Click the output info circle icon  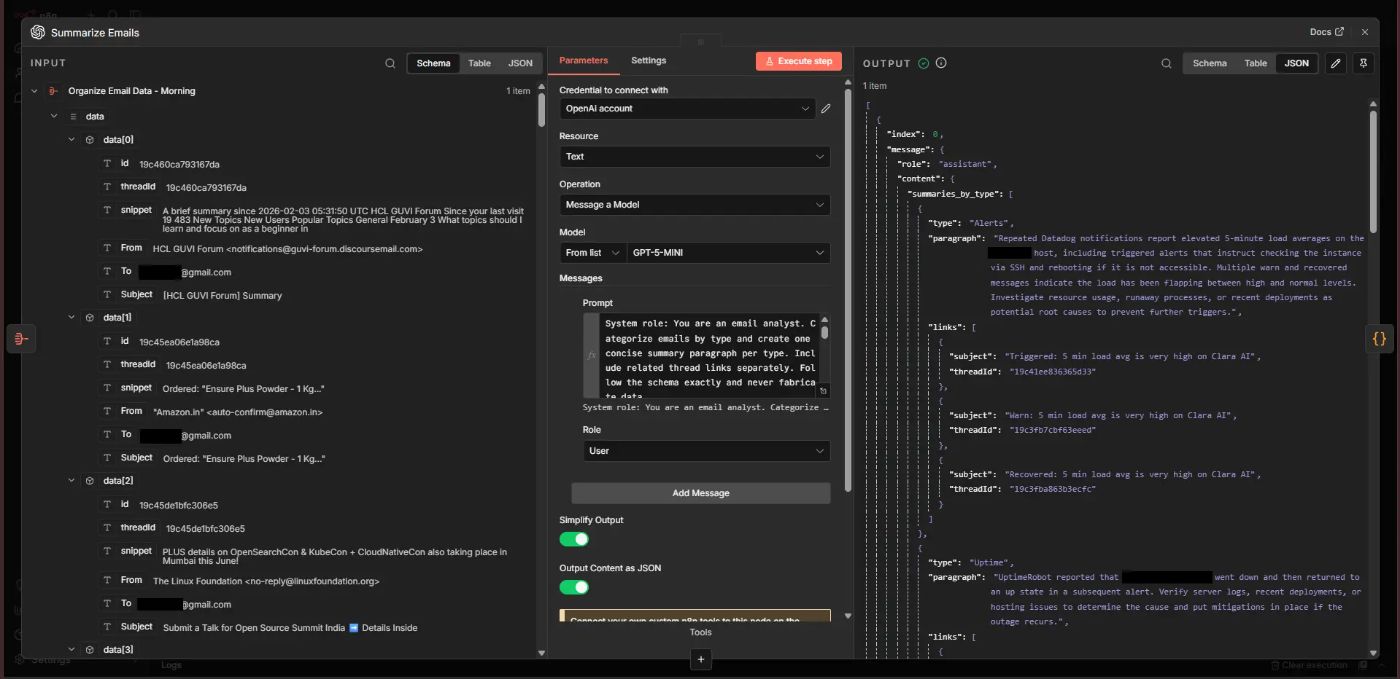pos(941,63)
